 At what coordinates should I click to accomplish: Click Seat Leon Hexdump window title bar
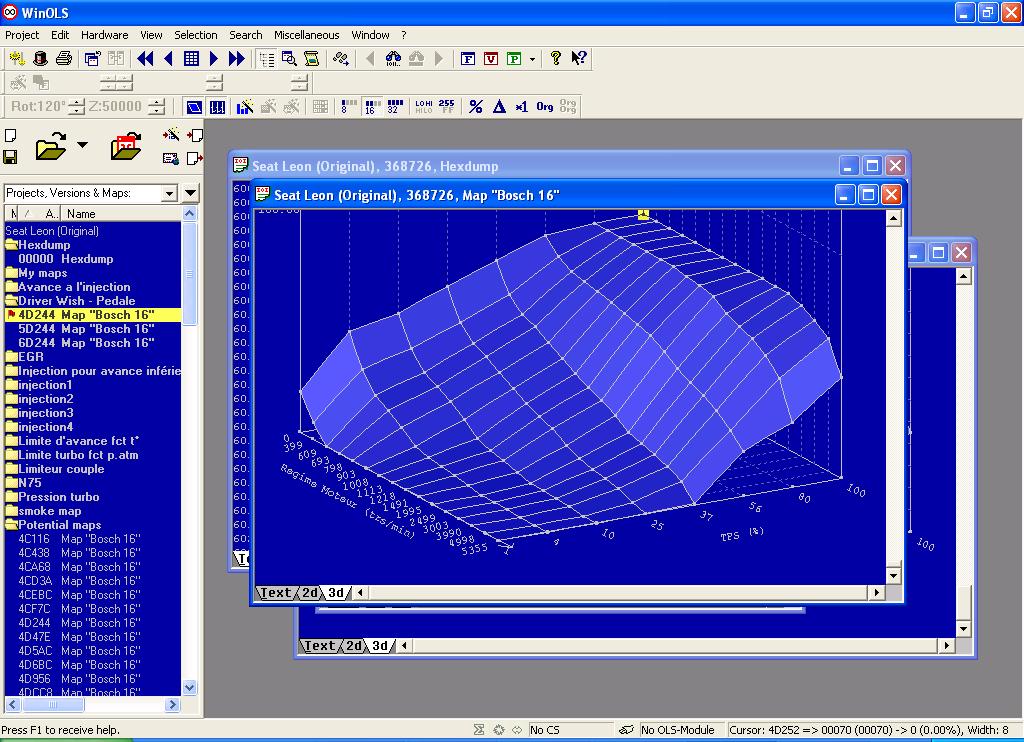tap(536, 166)
